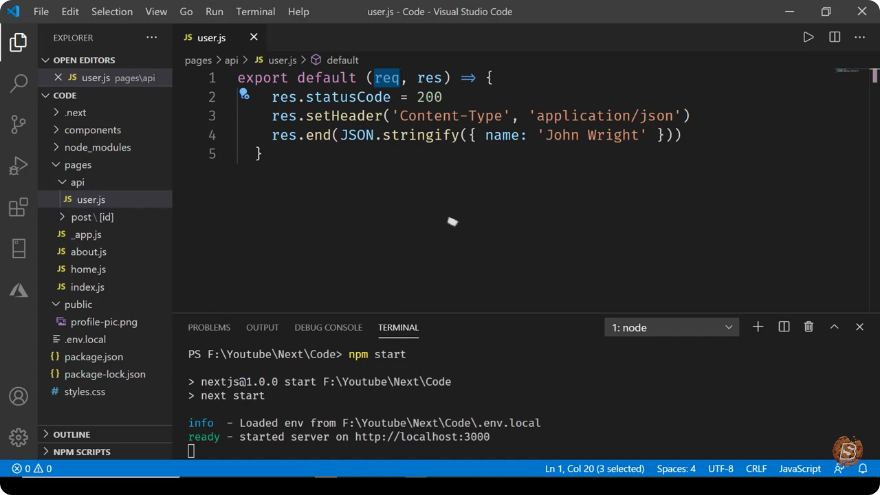Create a new terminal with plus icon
The width and height of the screenshot is (880, 495).
coord(758,327)
